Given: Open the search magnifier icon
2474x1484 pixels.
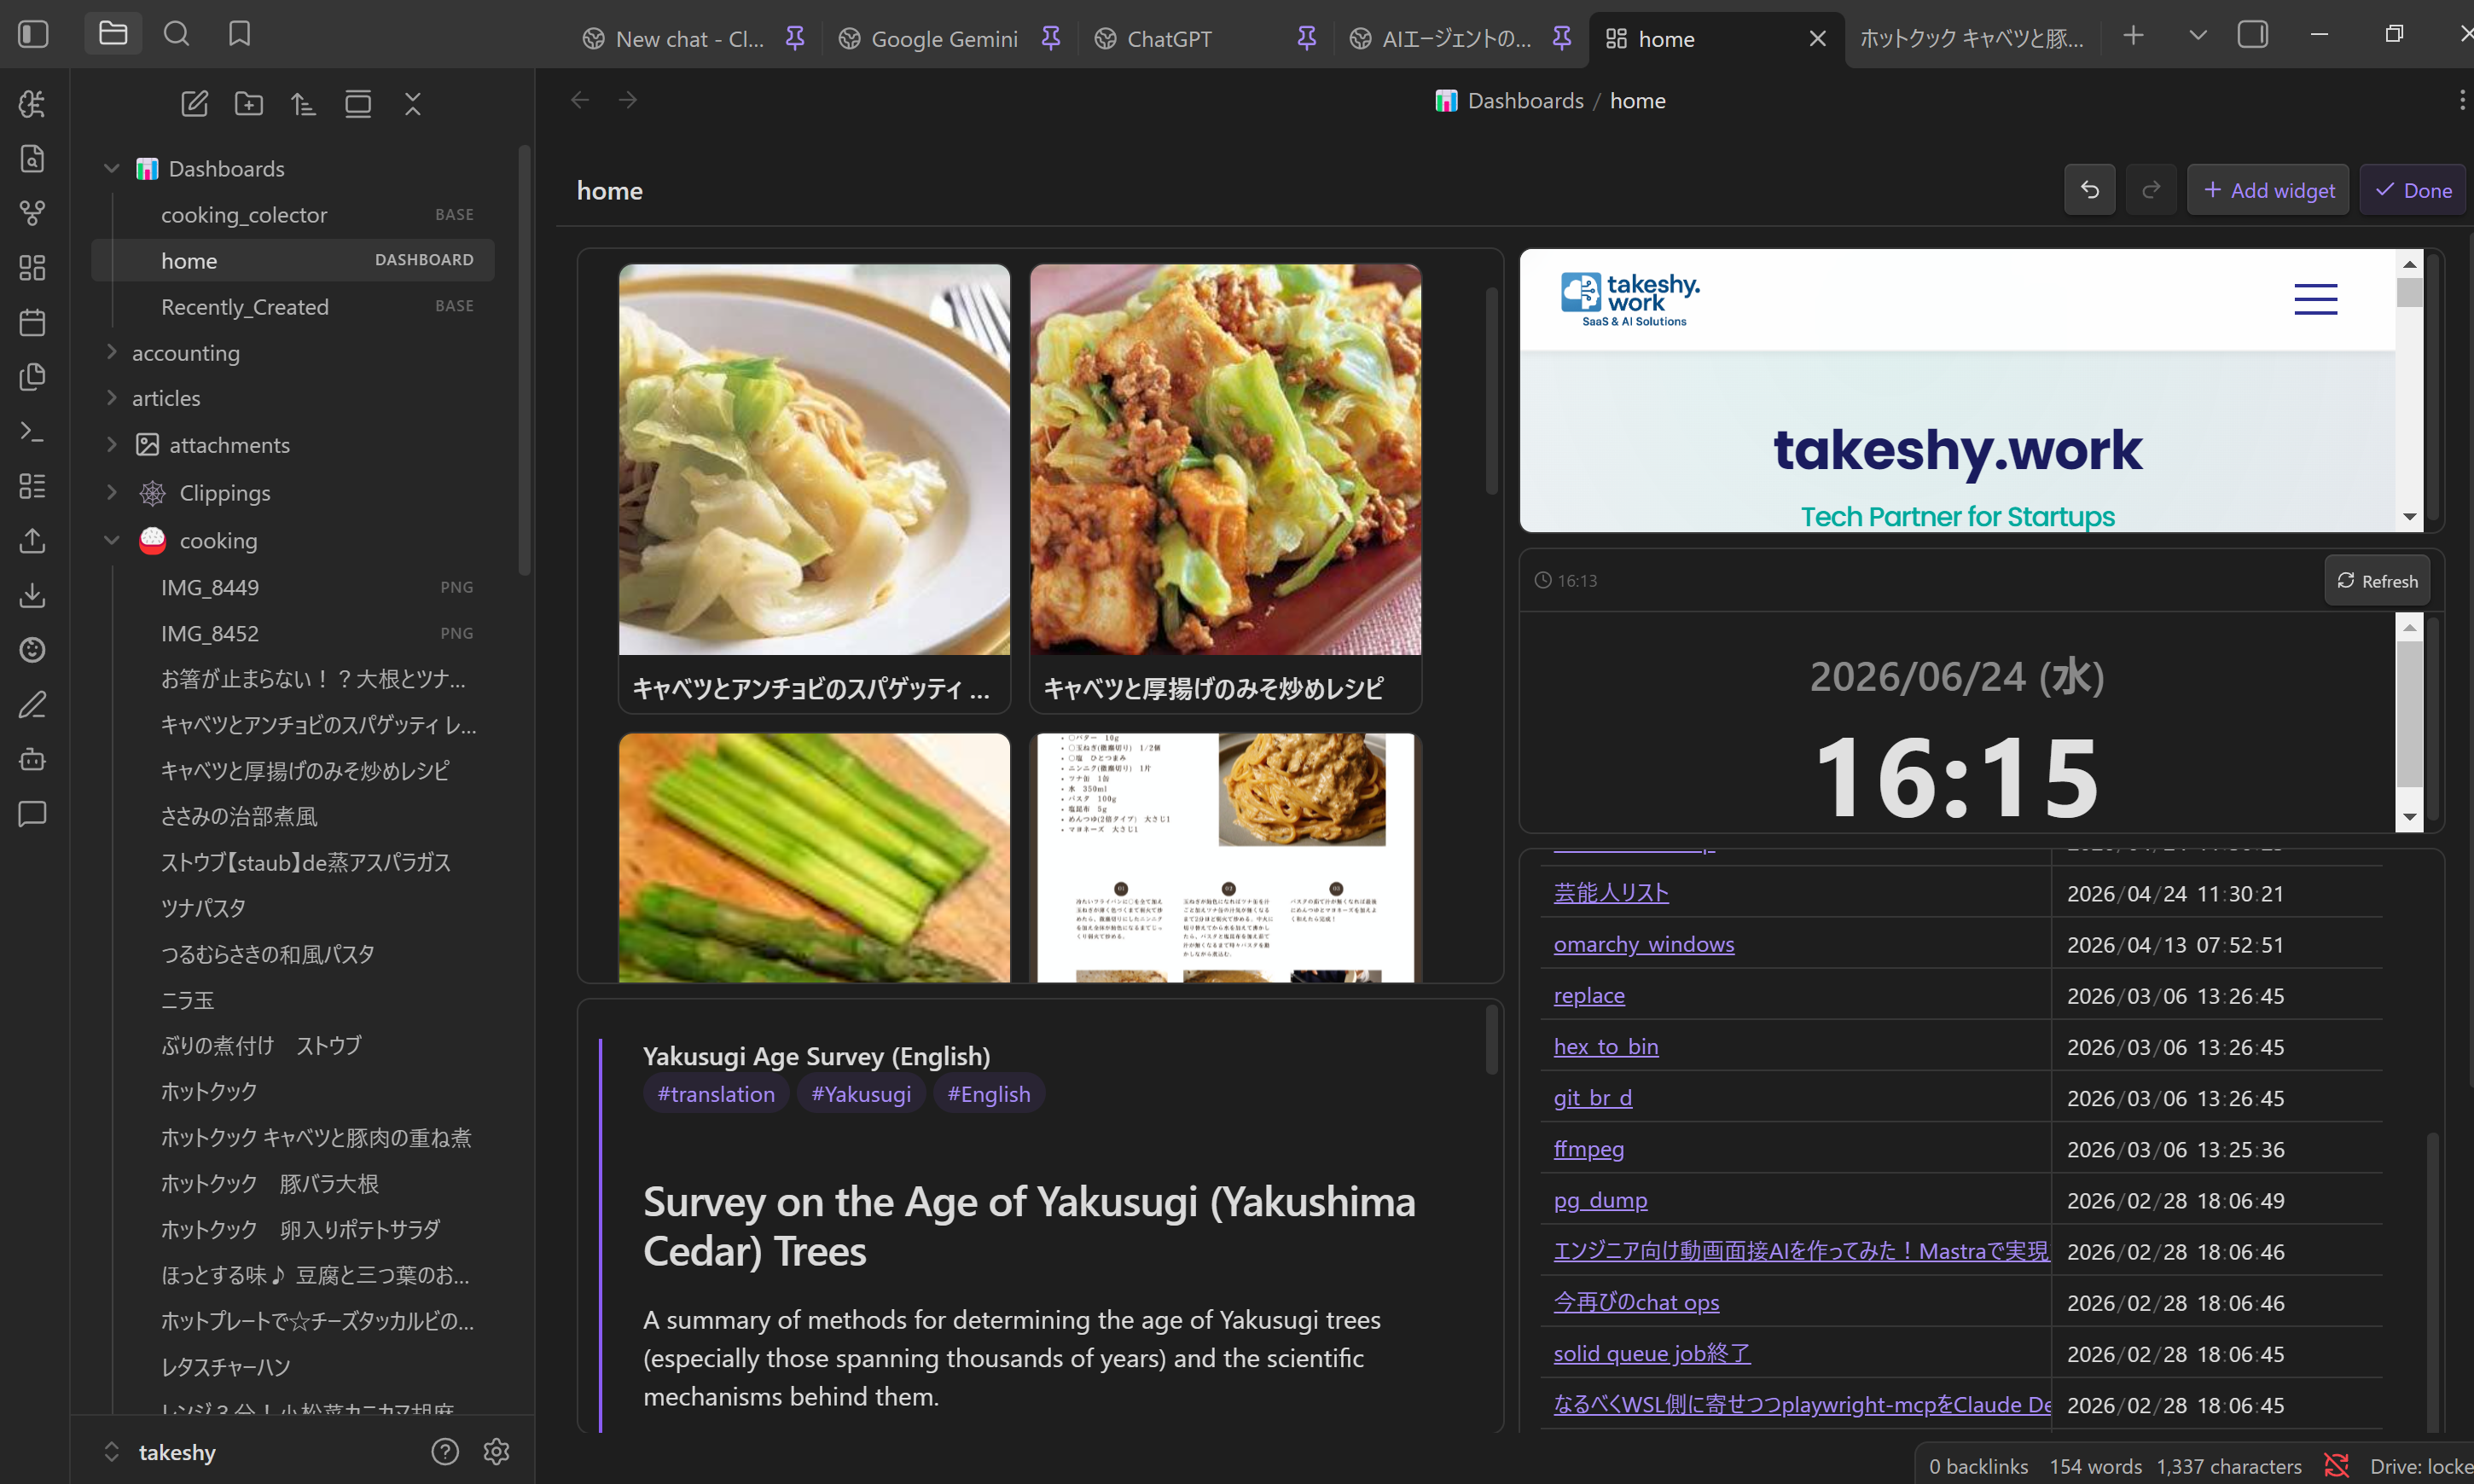Looking at the screenshot, I should point(176,34).
